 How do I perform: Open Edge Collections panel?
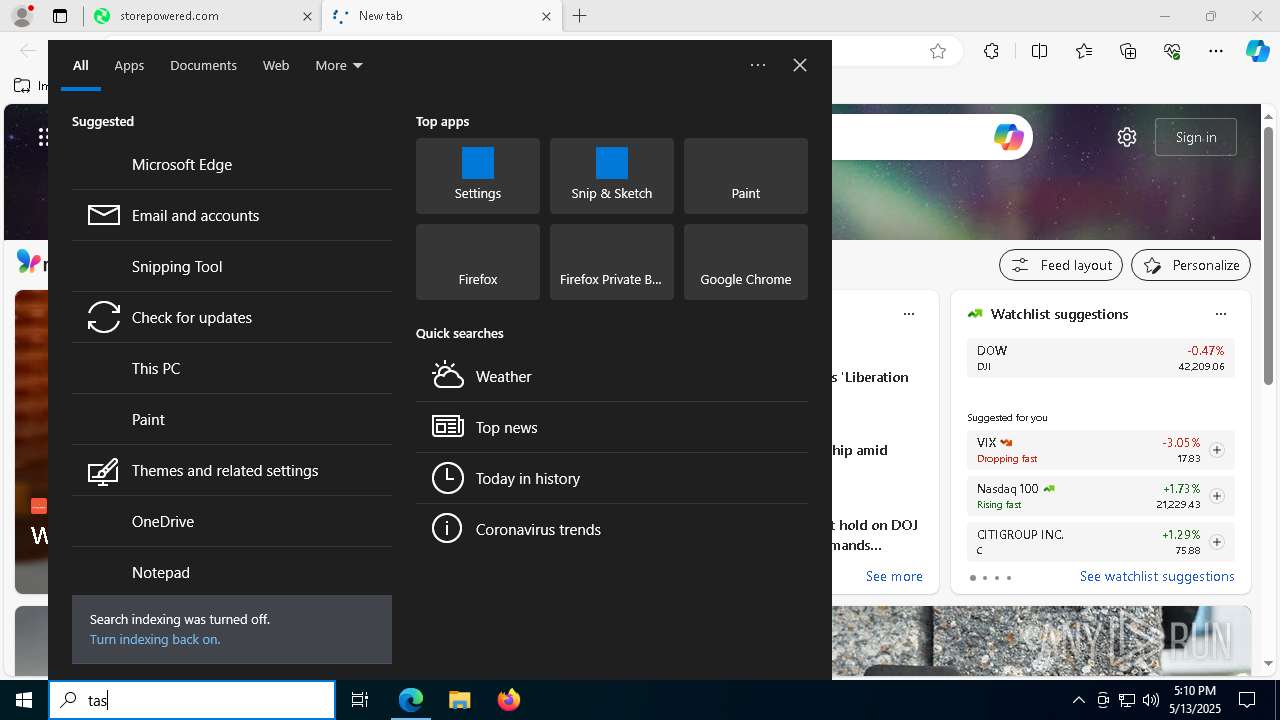[x=1128, y=51]
